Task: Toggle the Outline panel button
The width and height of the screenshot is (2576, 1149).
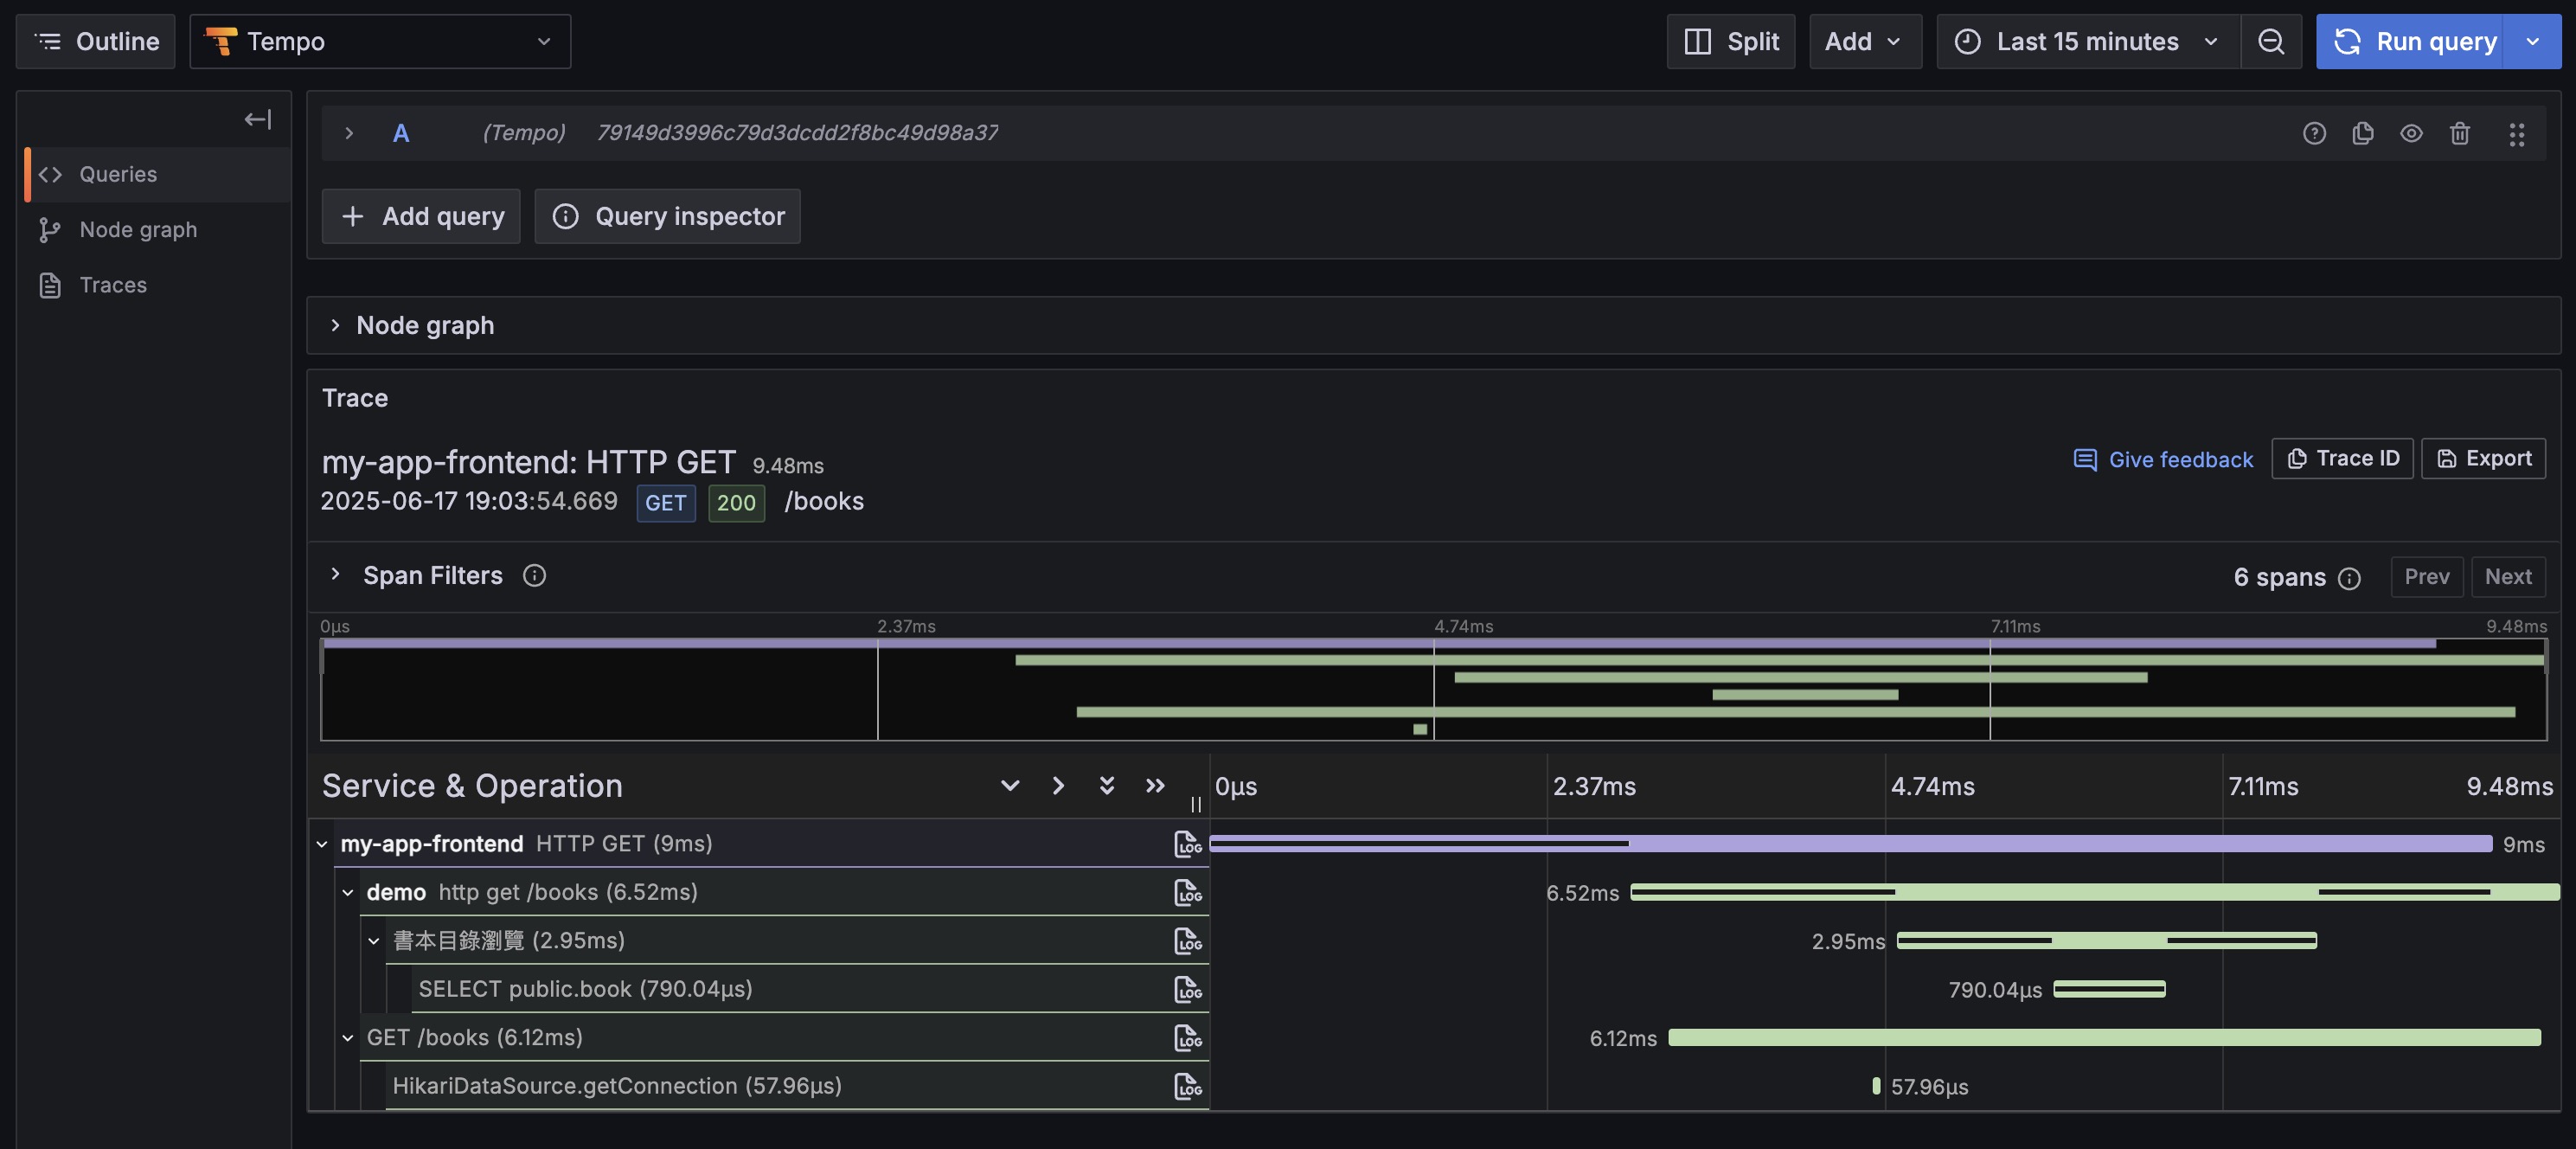Action: 96,41
